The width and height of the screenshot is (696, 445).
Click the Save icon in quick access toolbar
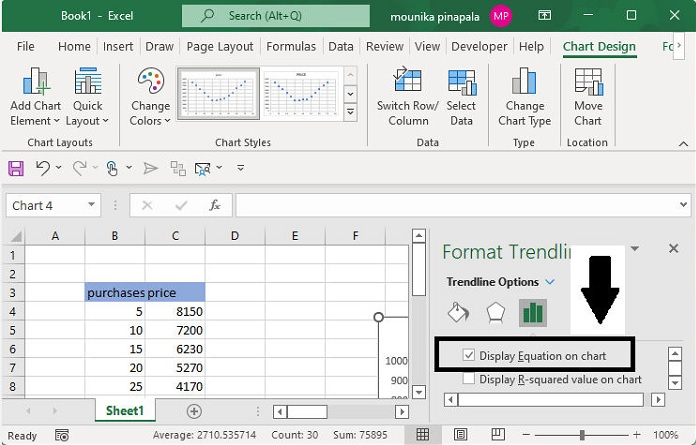click(17, 168)
